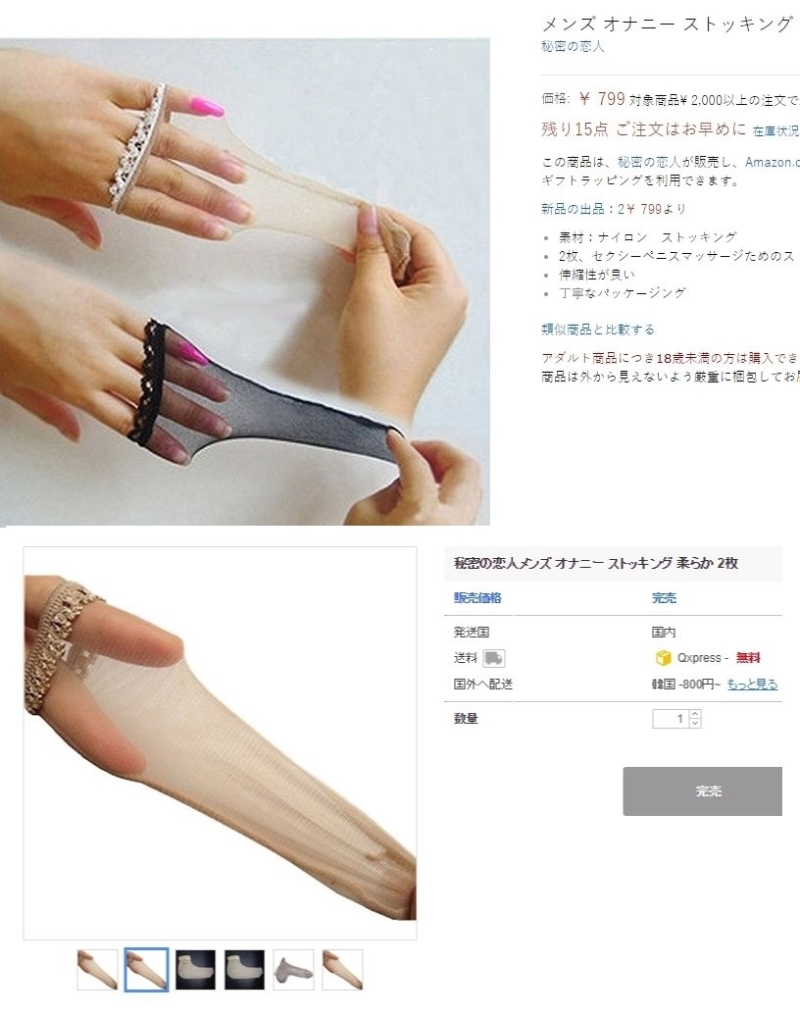Click the 販売価格 label heading
Image resolution: width=800 pixels, height=1016 pixels.
pos(477,598)
